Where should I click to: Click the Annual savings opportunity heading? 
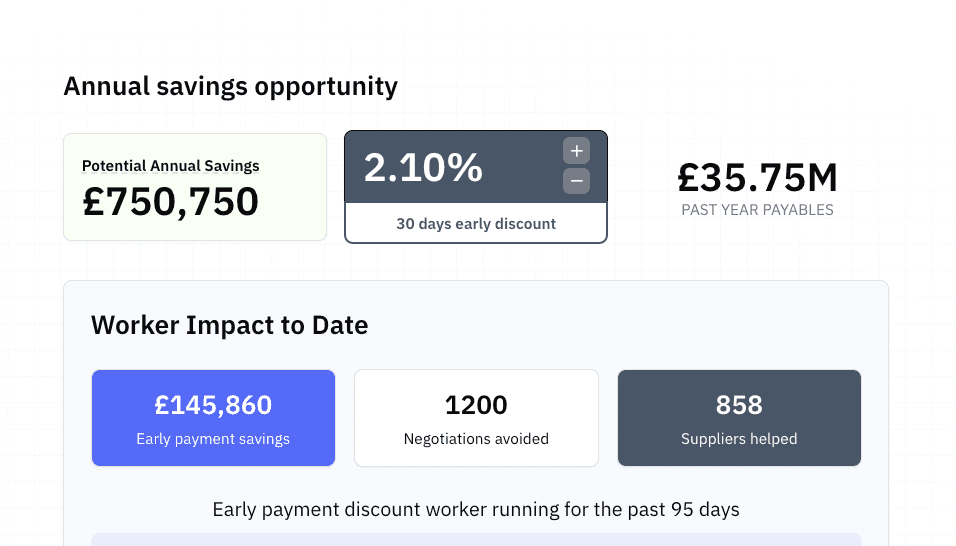(230, 87)
